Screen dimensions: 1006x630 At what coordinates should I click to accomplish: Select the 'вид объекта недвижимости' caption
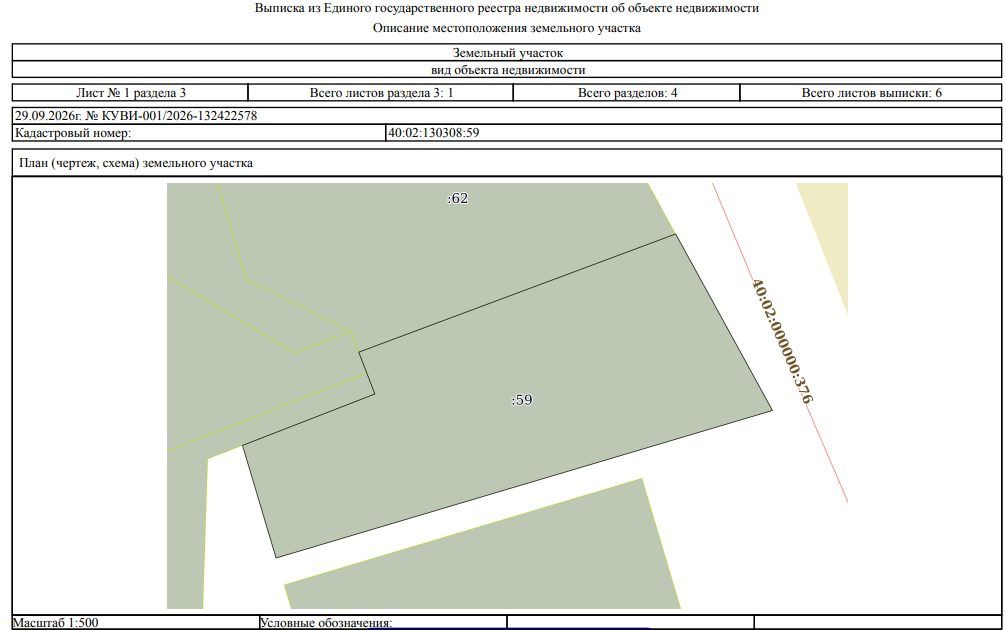[x=507, y=70]
